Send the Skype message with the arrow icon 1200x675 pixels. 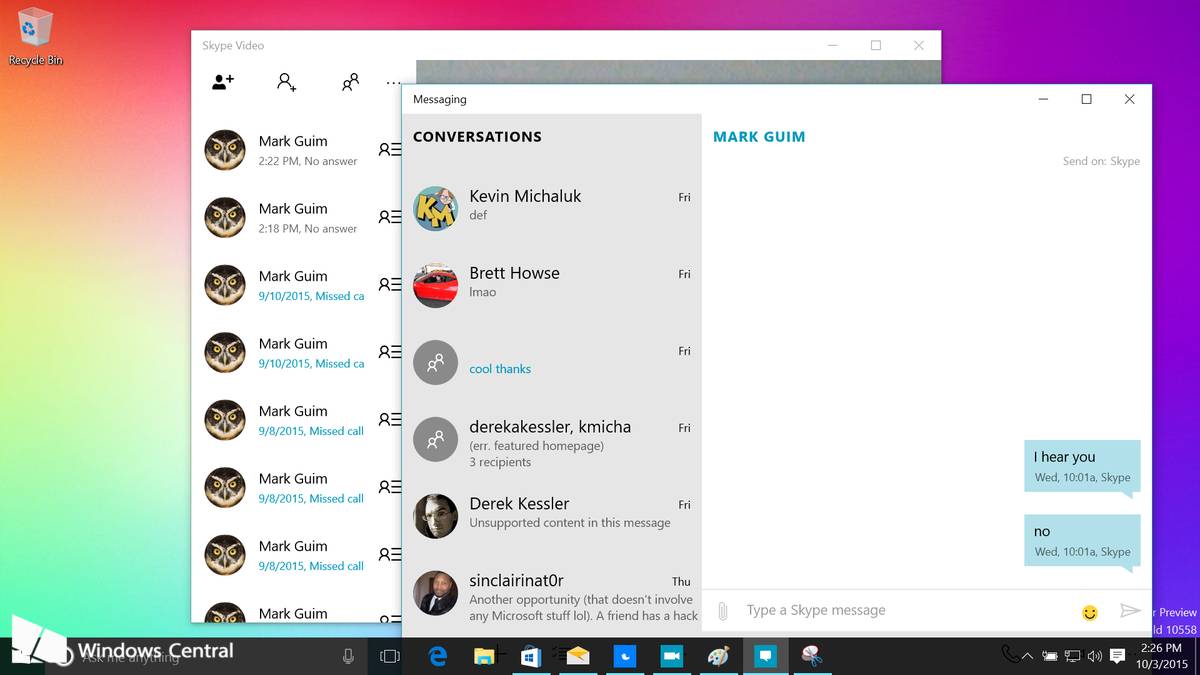(1131, 610)
